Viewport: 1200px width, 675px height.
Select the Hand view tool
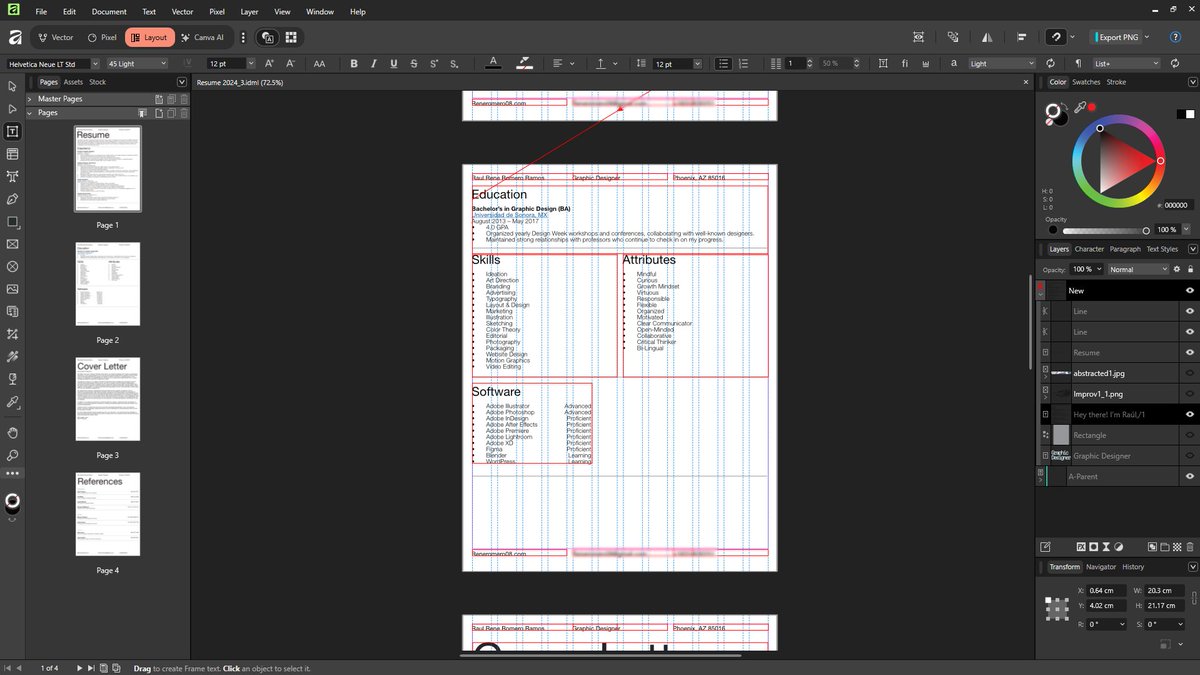(13, 433)
